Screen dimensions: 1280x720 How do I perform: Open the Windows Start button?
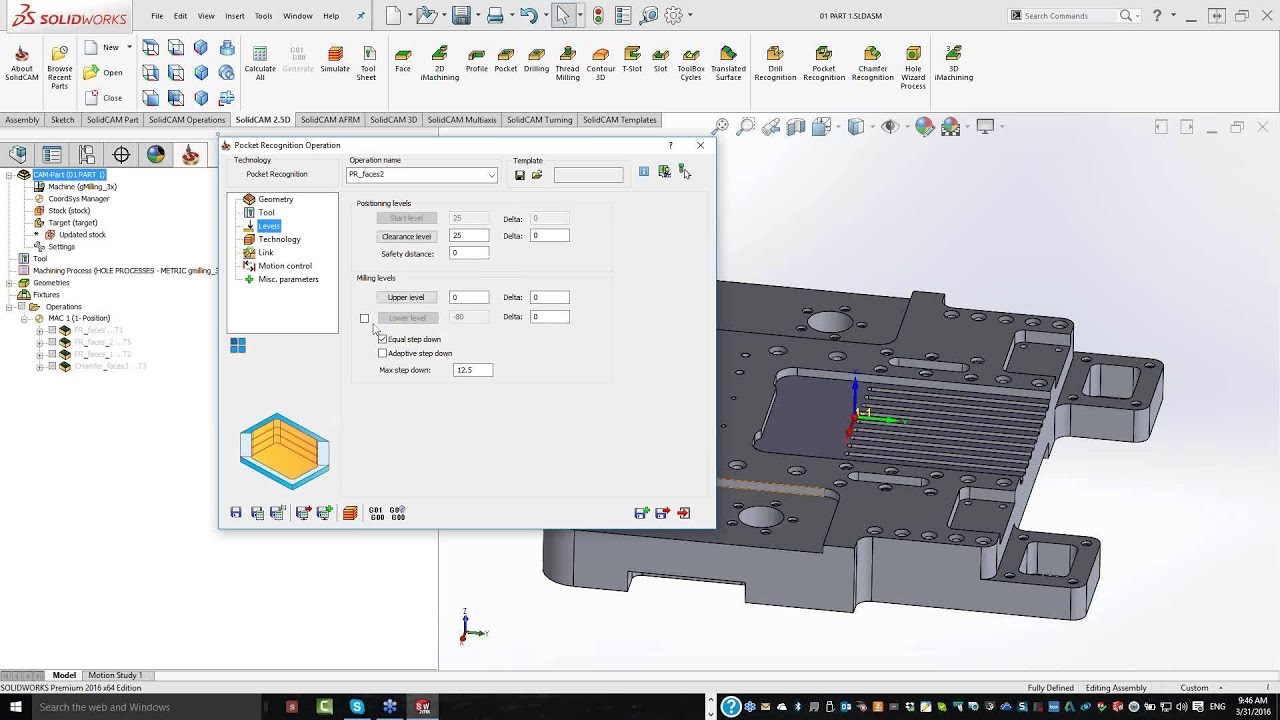pyautogui.click(x=16, y=707)
